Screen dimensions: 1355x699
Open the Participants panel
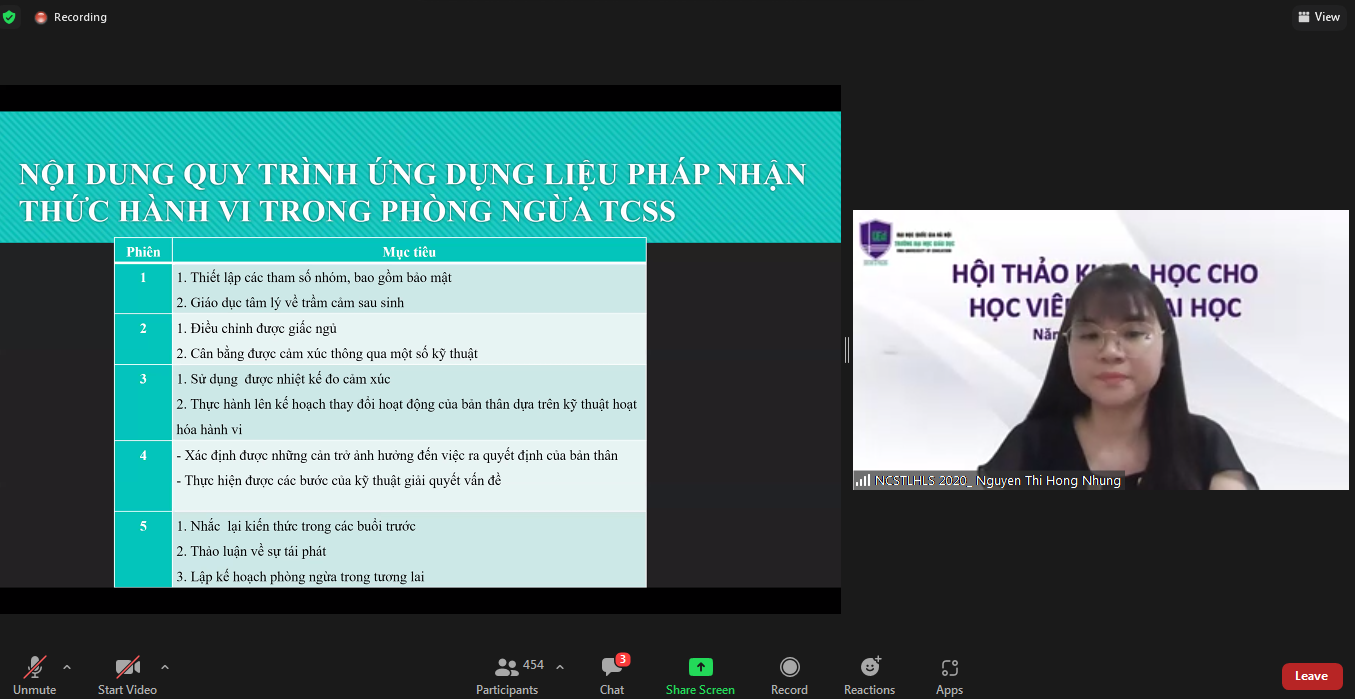pyautogui.click(x=508, y=675)
